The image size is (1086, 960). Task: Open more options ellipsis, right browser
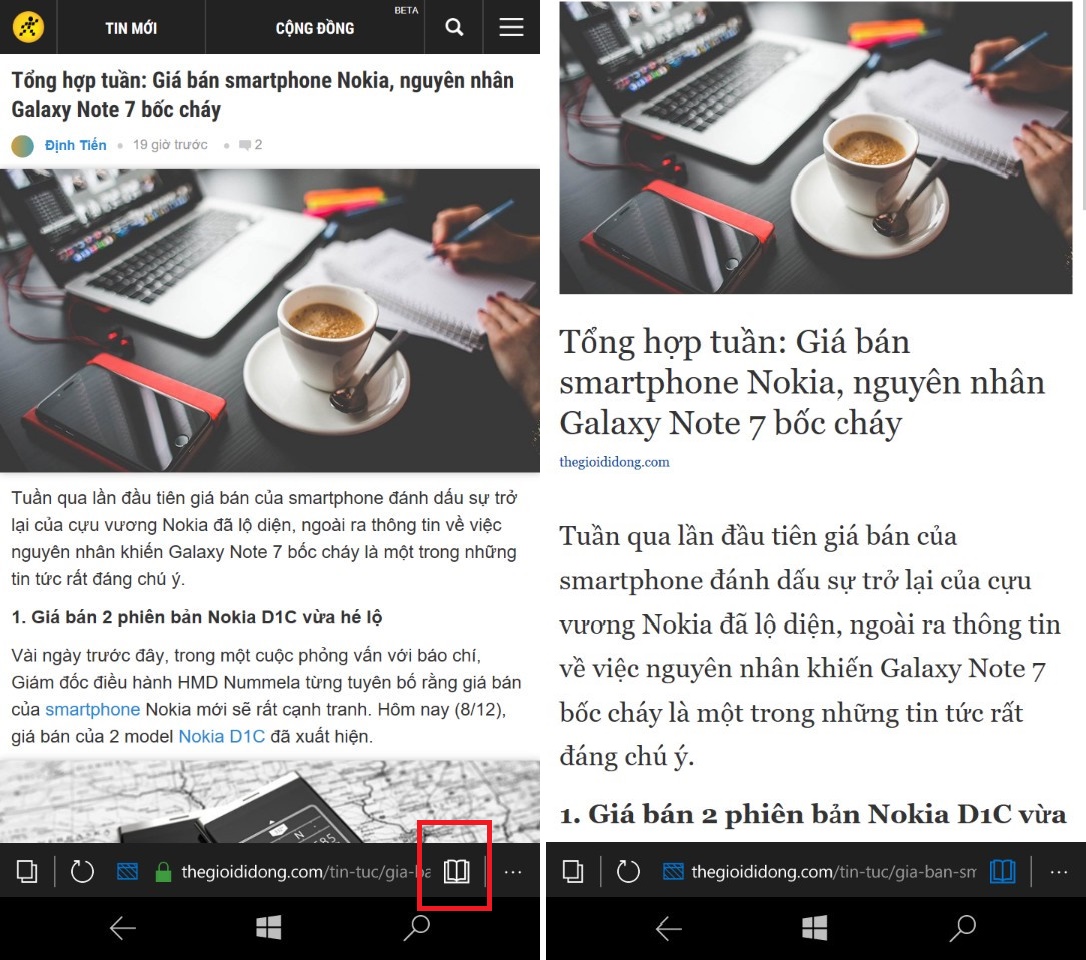tap(1059, 872)
